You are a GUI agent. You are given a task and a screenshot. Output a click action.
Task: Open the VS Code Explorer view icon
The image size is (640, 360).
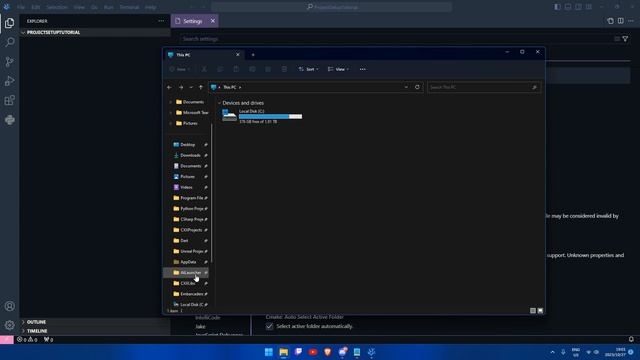coord(9,23)
